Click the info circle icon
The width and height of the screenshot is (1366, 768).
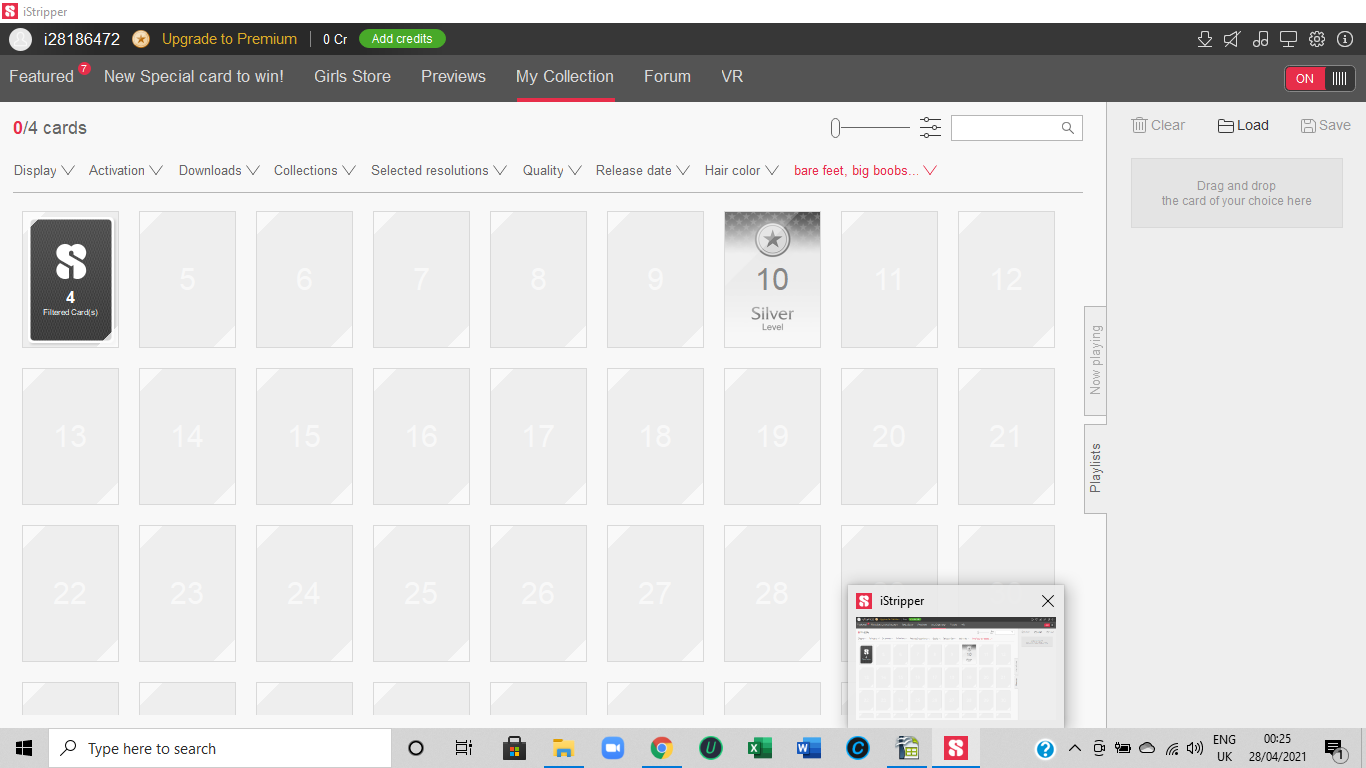tap(1344, 39)
